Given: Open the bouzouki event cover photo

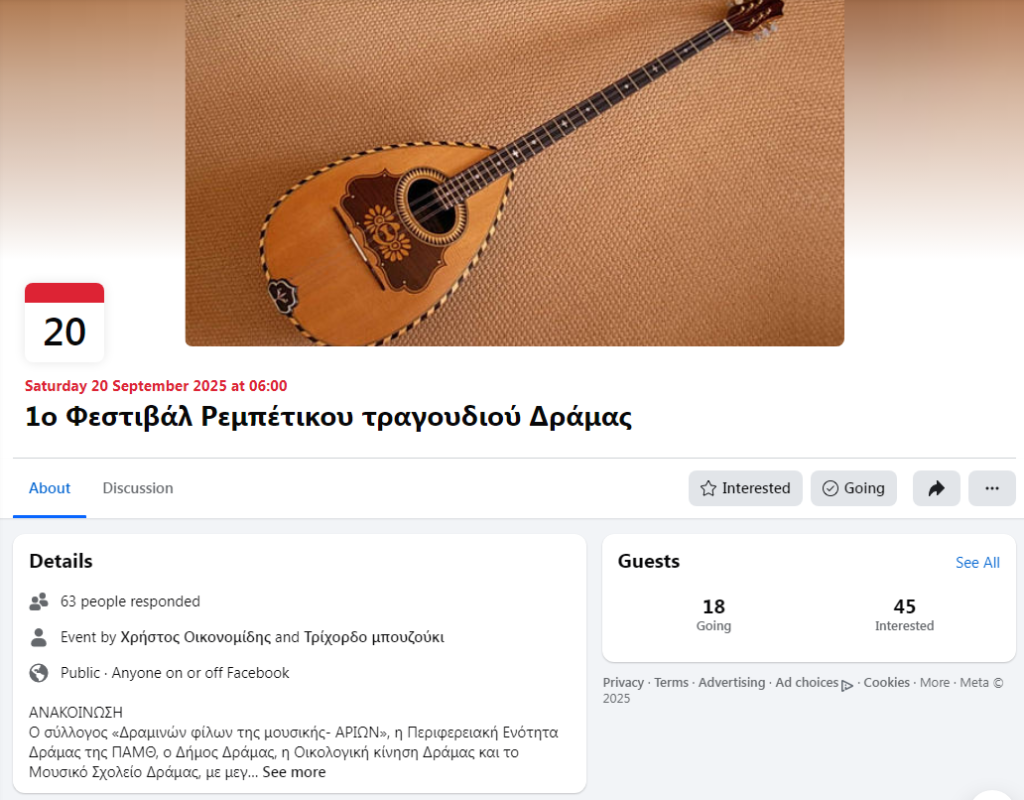Looking at the screenshot, I should pyautogui.click(x=515, y=172).
